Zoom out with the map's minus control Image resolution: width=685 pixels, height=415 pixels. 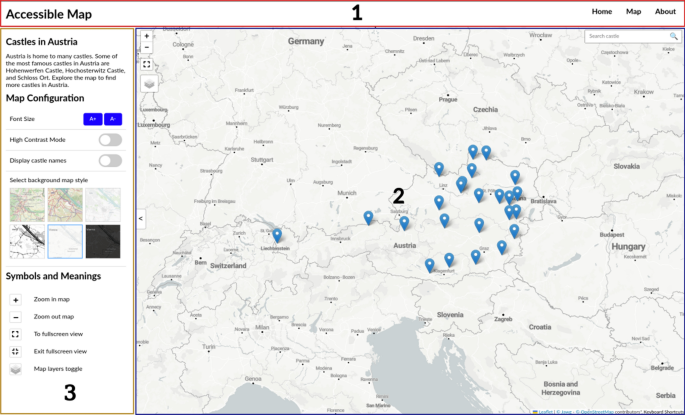point(147,47)
